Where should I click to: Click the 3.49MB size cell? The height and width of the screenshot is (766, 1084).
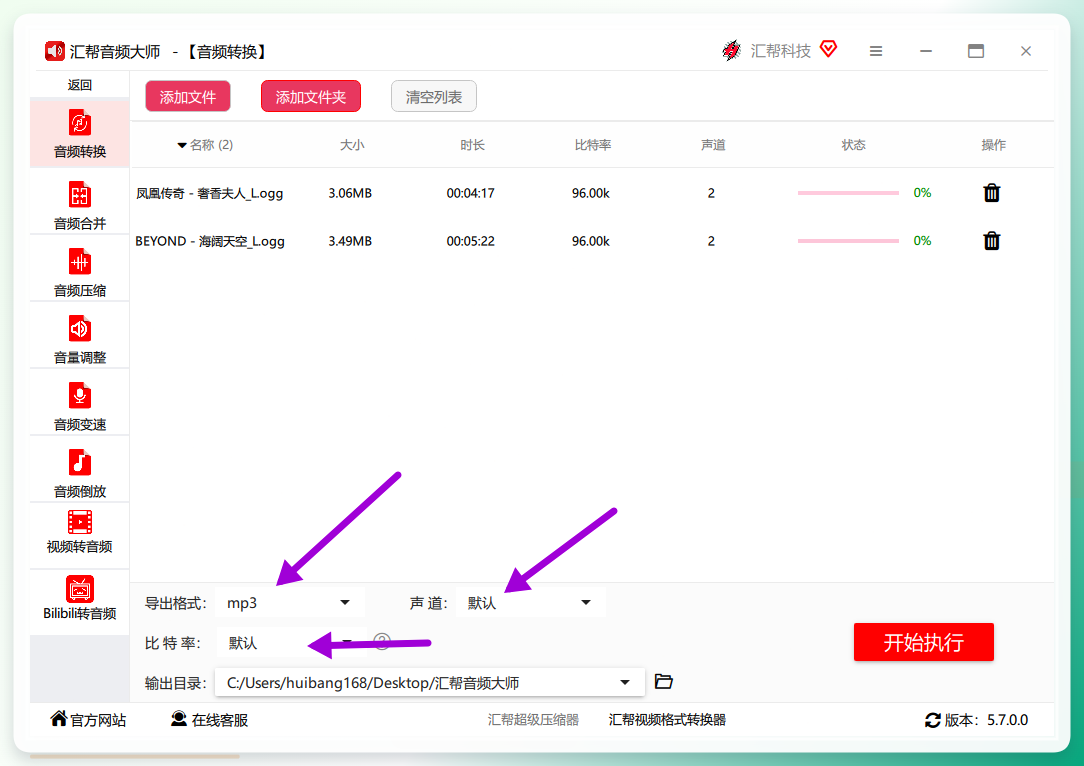(350, 241)
